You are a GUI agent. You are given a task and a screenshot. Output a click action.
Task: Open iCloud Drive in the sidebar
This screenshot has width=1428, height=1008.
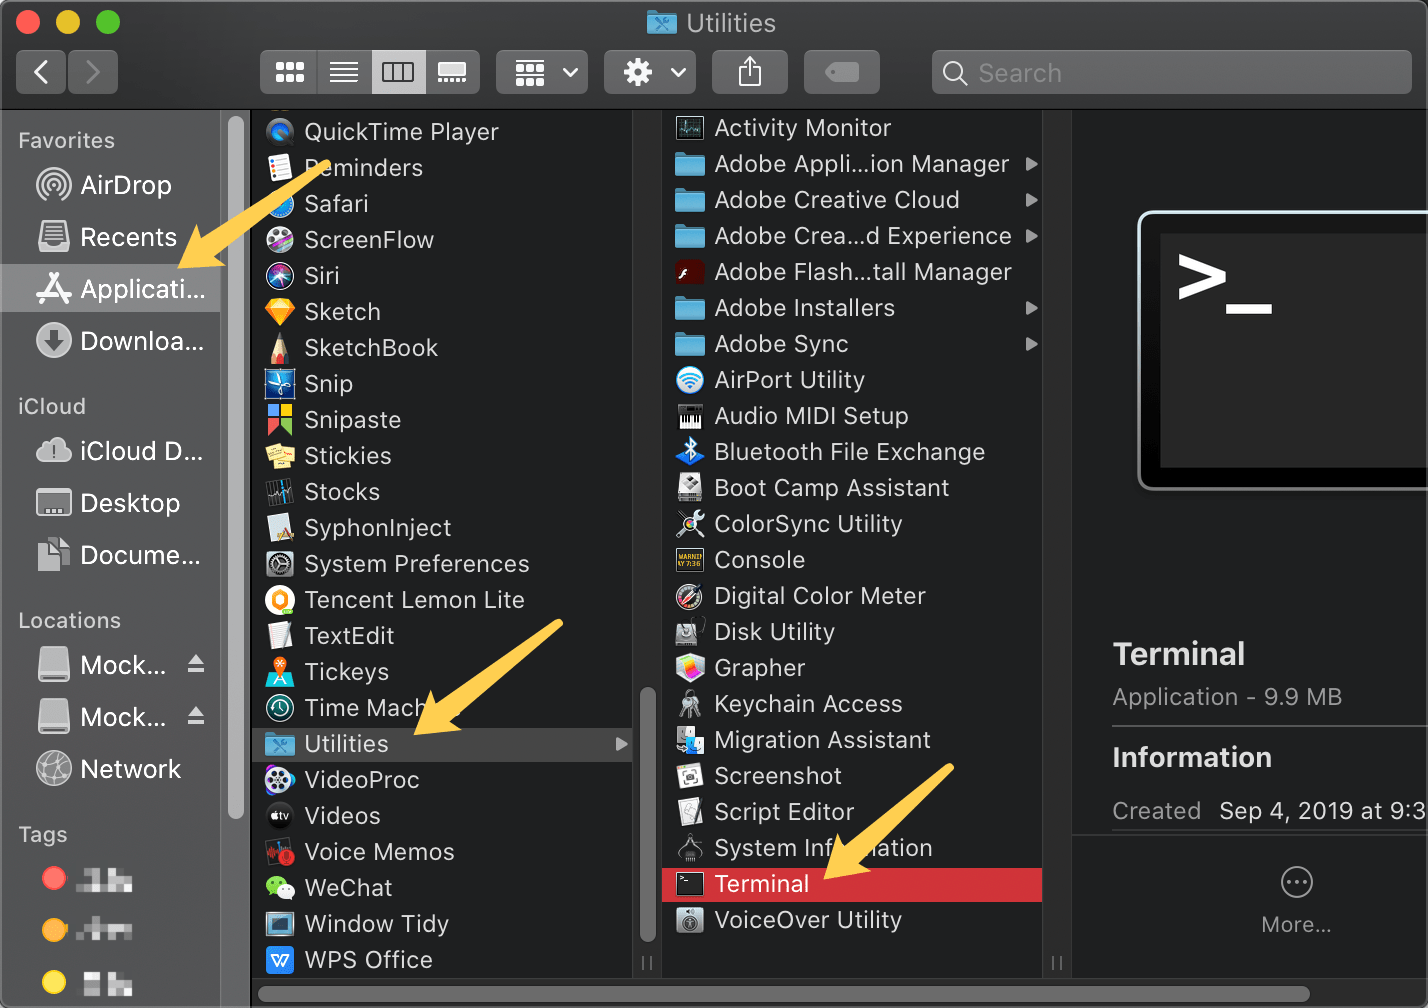click(x=110, y=451)
